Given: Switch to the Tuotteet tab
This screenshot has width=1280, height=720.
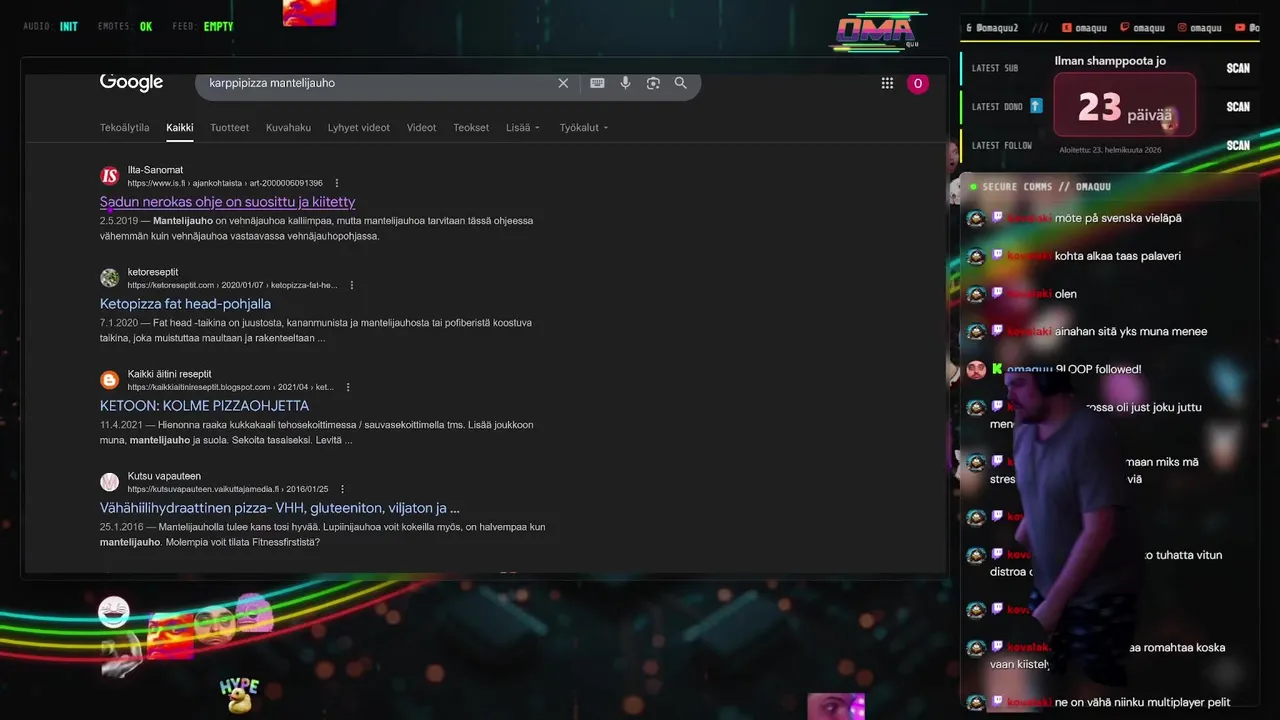Looking at the screenshot, I should tap(230, 128).
